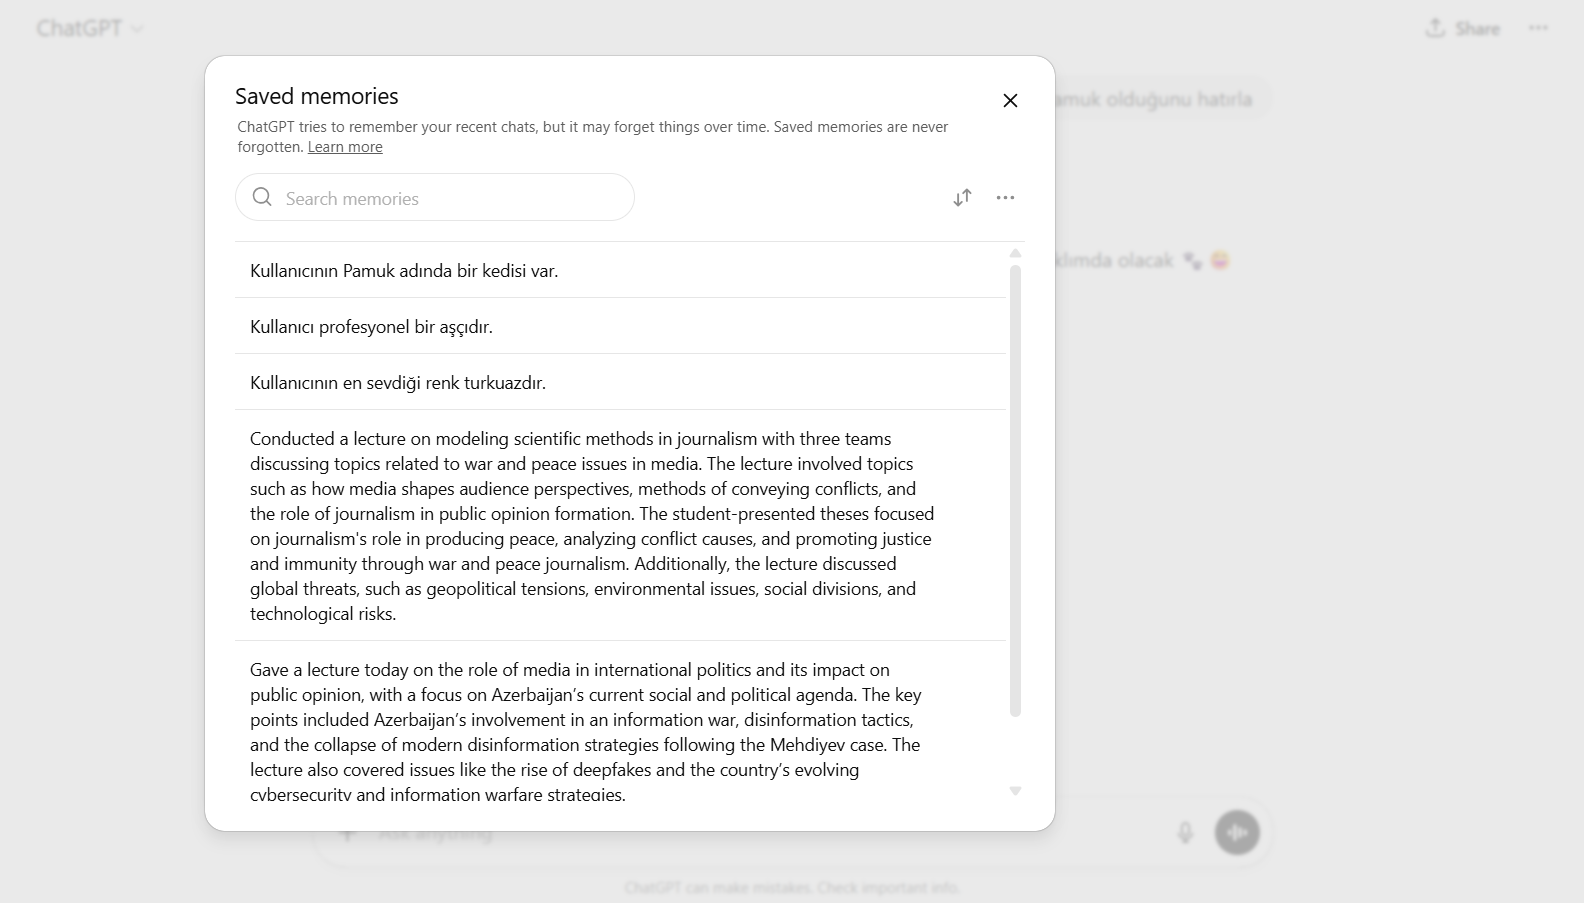Close the Saved memories dialog
The height and width of the screenshot is (903, 1584).
1010,100
